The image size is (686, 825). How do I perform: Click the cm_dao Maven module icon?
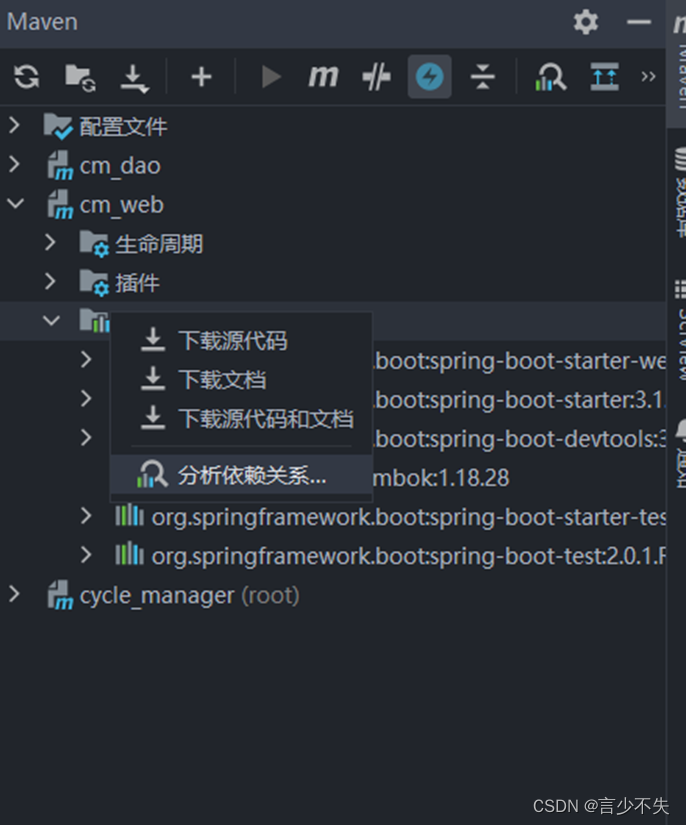[60, 165]
